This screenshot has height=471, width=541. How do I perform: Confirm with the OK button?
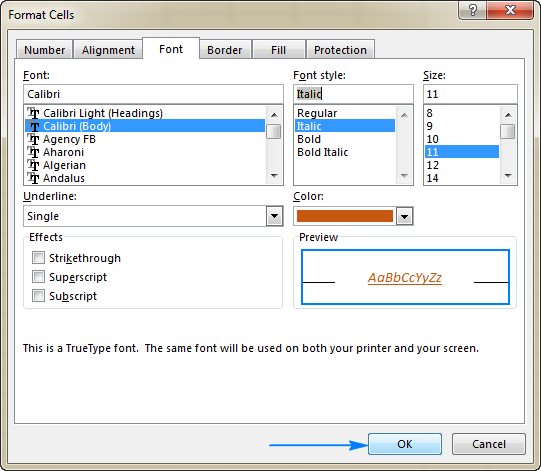click(x=405, y=444)
